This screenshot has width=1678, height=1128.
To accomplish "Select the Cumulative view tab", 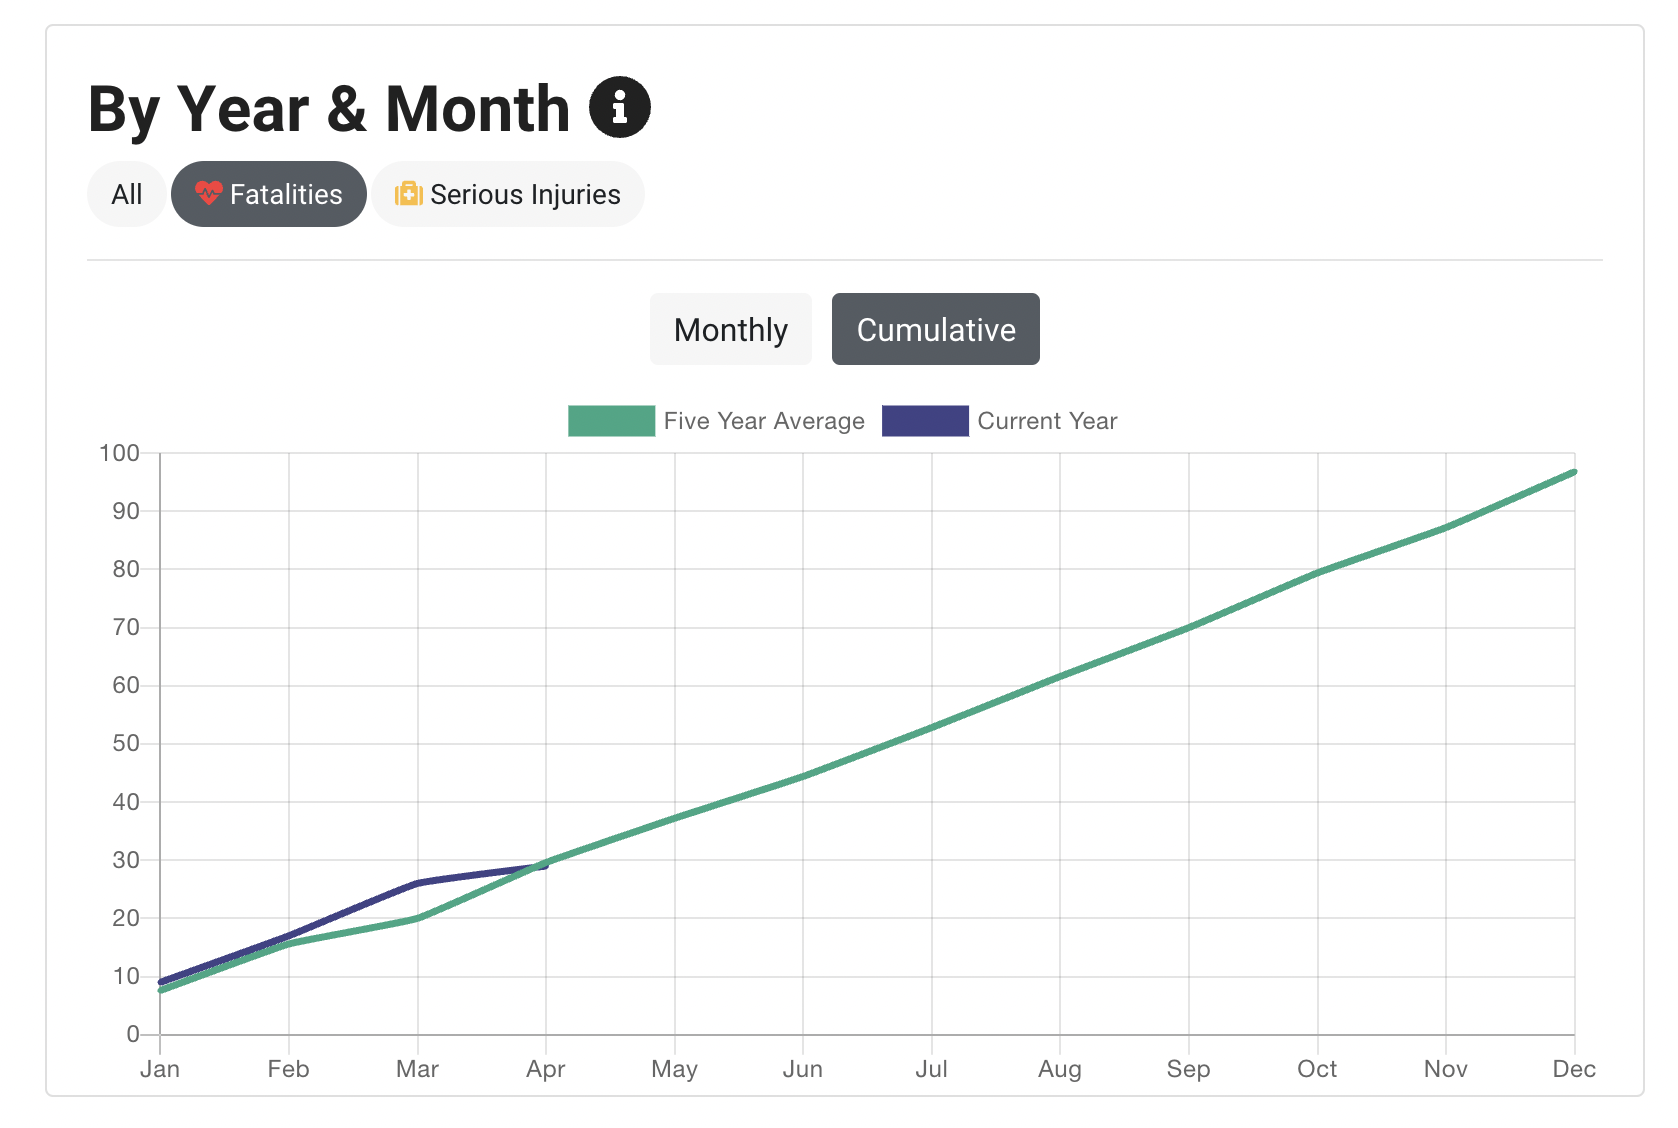I will pos(935,329).
